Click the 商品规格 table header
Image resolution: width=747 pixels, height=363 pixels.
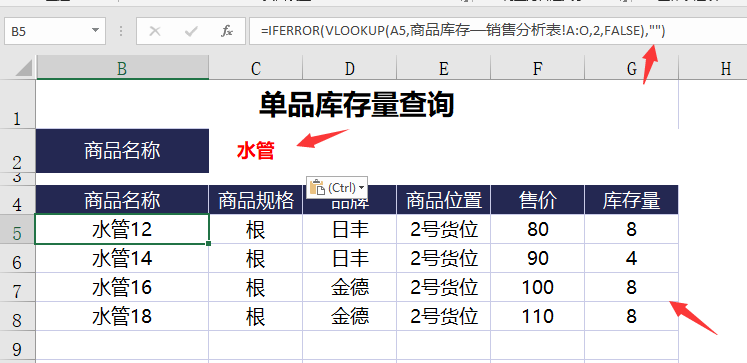pyautogui.click(x=255, y=200)
